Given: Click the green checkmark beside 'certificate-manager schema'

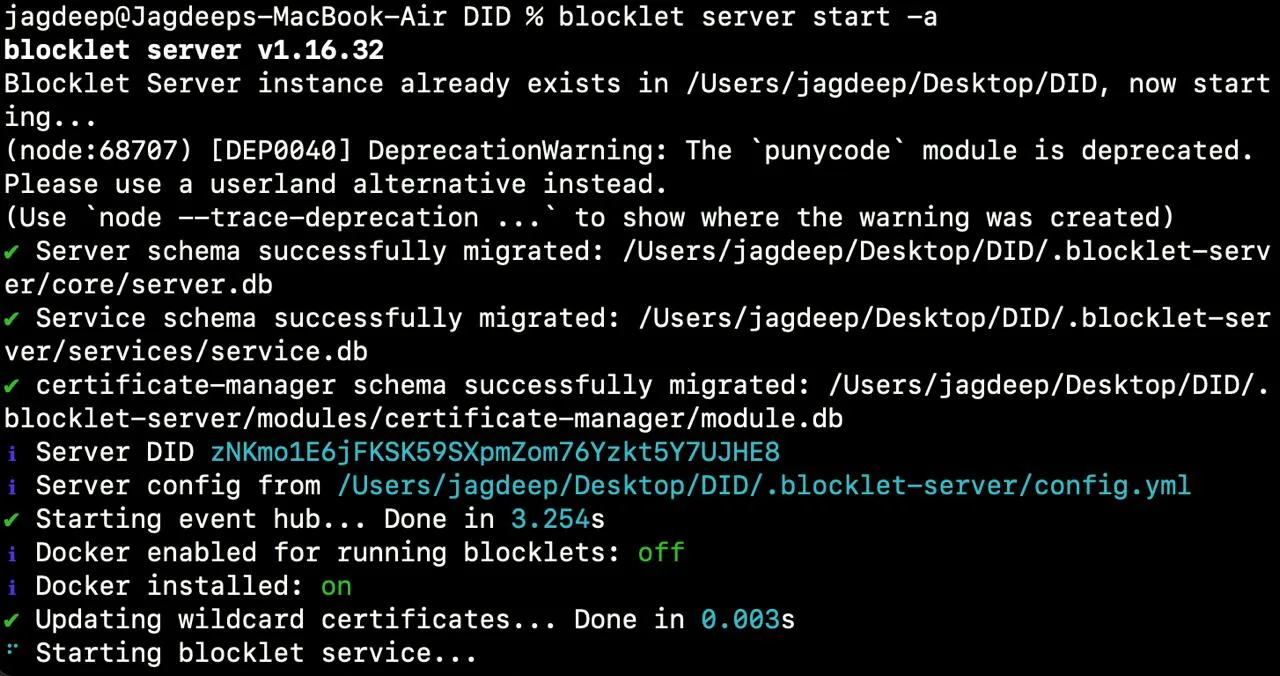Looking at the screenshot, I should point(12,386).
